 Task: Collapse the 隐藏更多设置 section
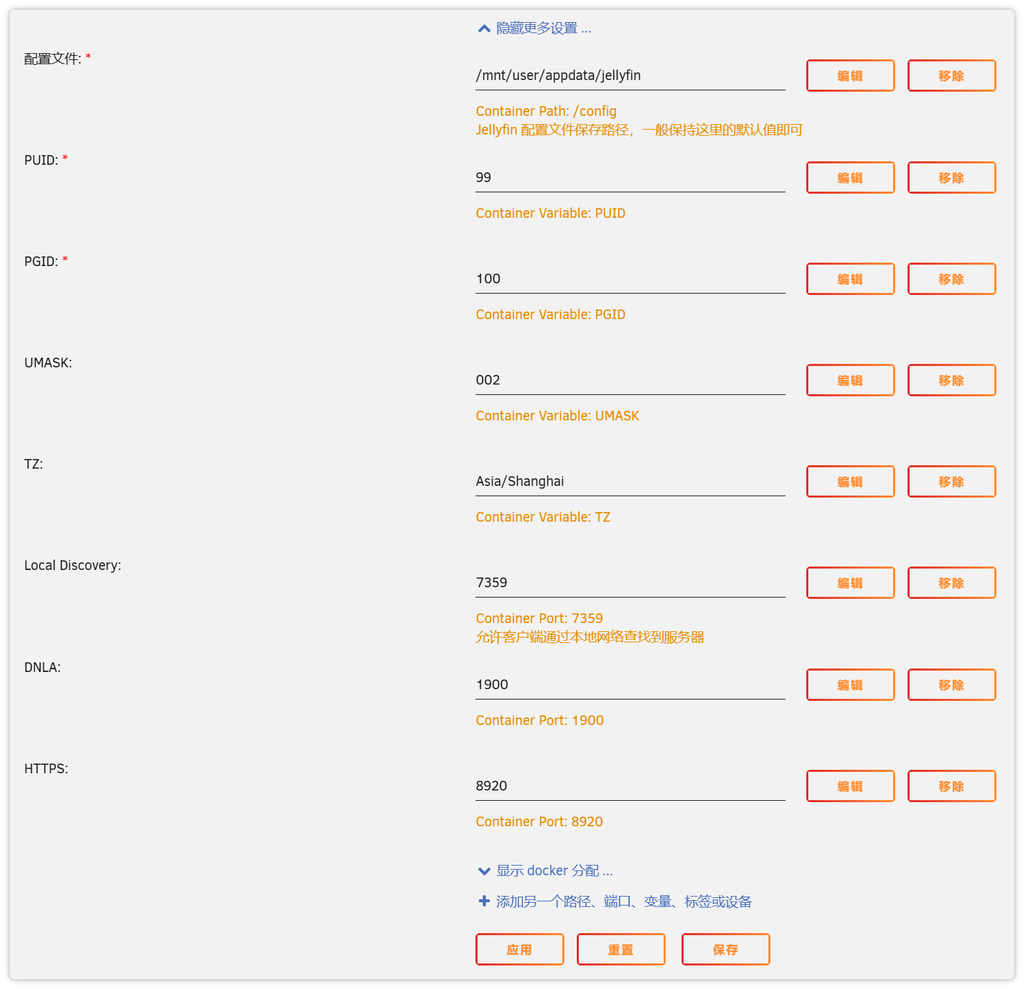click(534, 28)
